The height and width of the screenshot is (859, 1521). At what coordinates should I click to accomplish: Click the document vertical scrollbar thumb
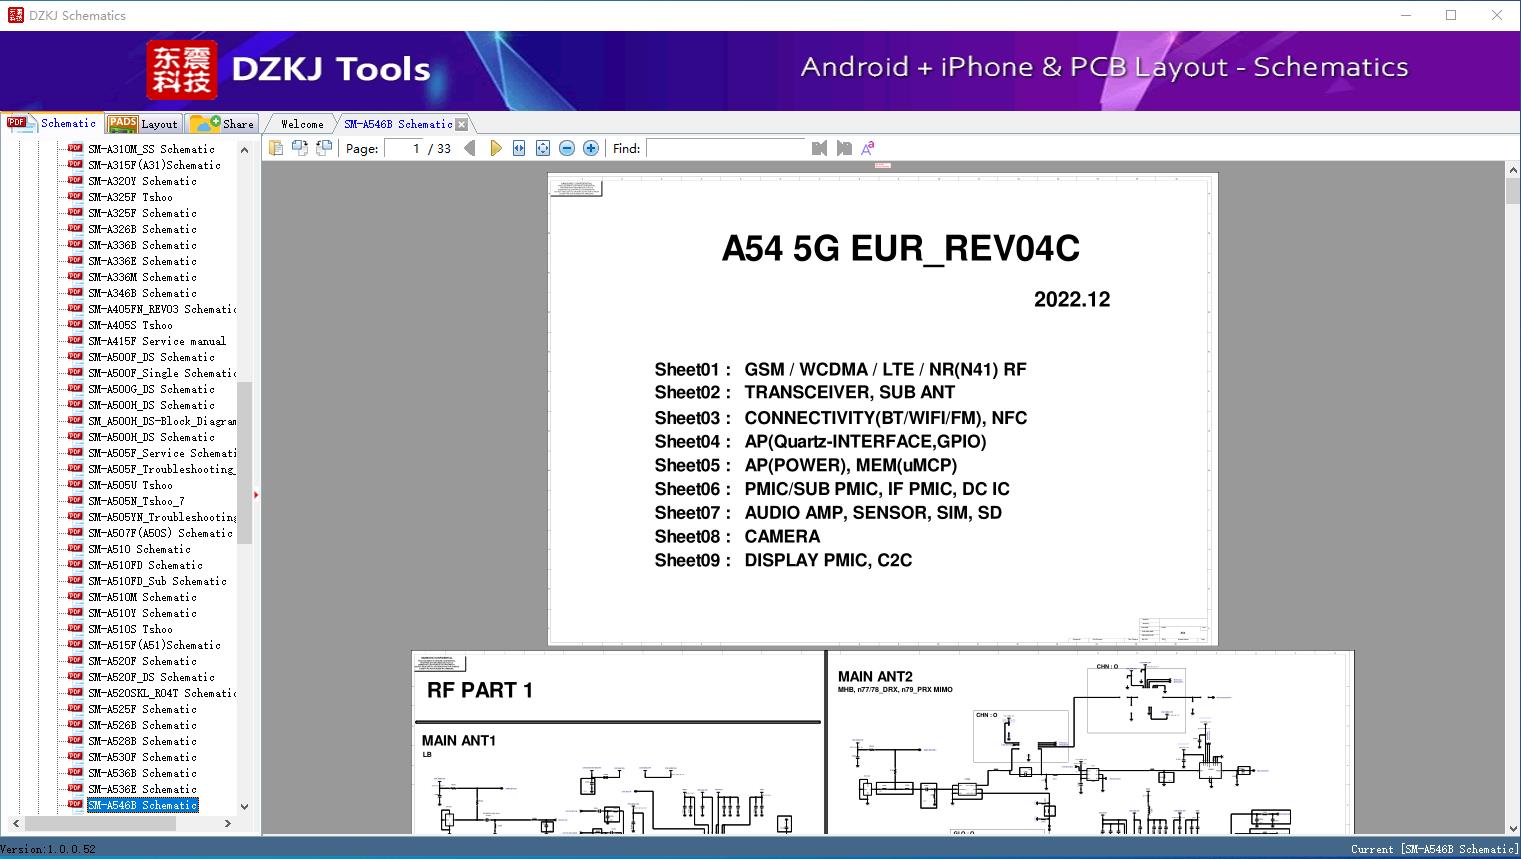(x=1512, y=192)
